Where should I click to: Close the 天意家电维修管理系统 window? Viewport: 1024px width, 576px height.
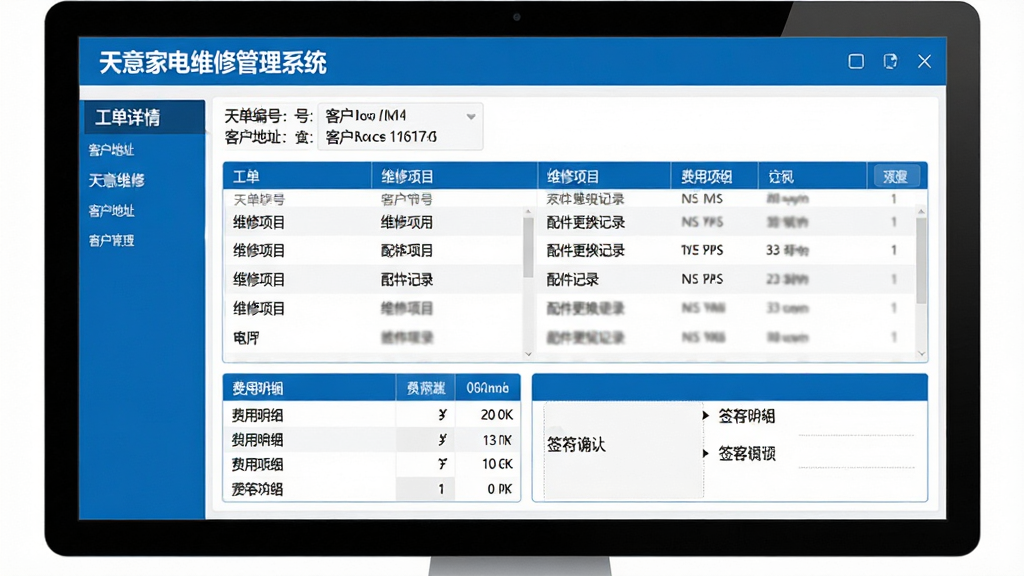[924, 61]
